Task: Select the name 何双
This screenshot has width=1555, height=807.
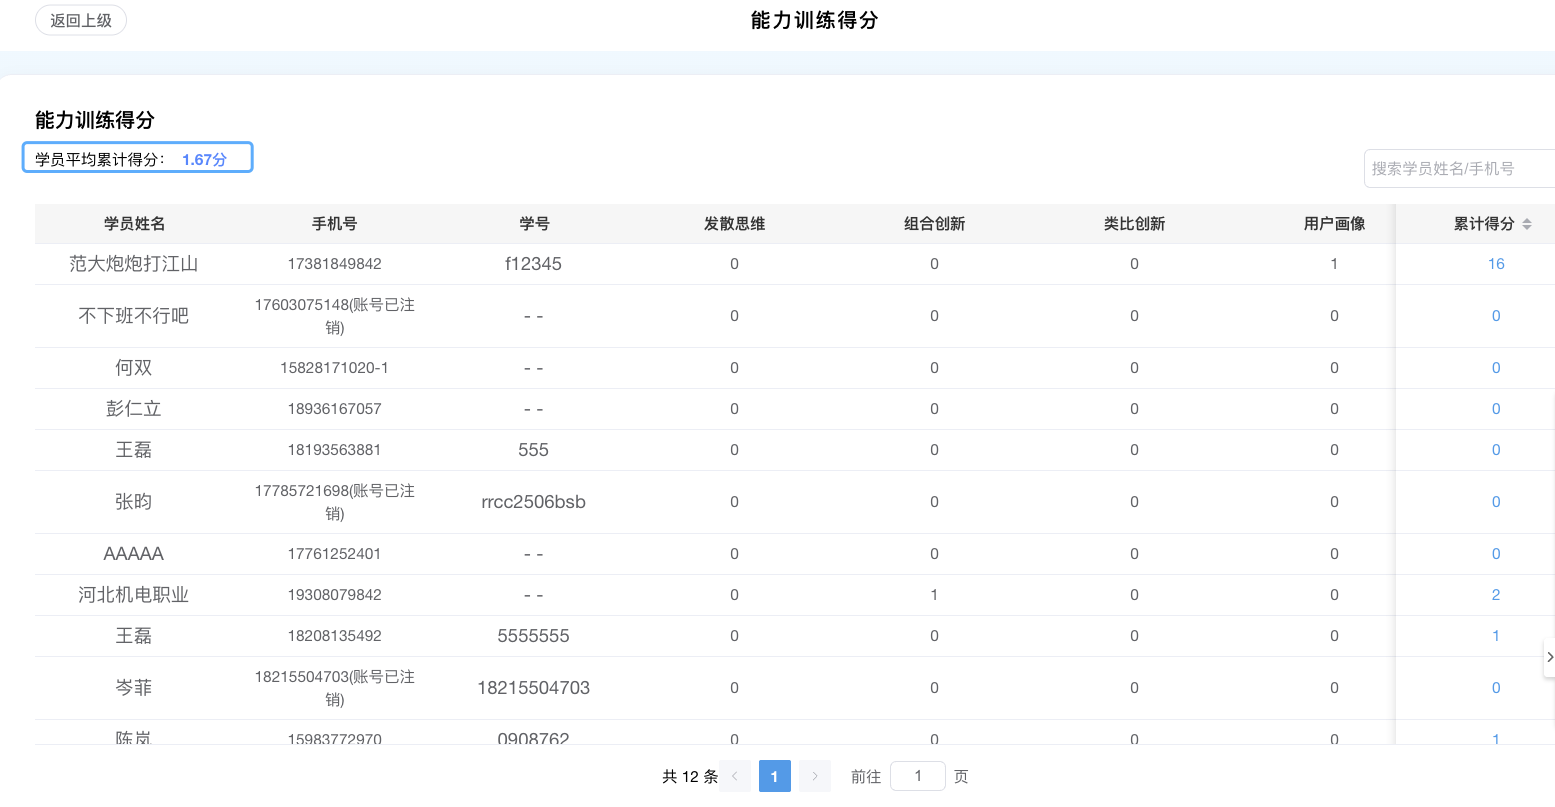Action: pos(134,368)
